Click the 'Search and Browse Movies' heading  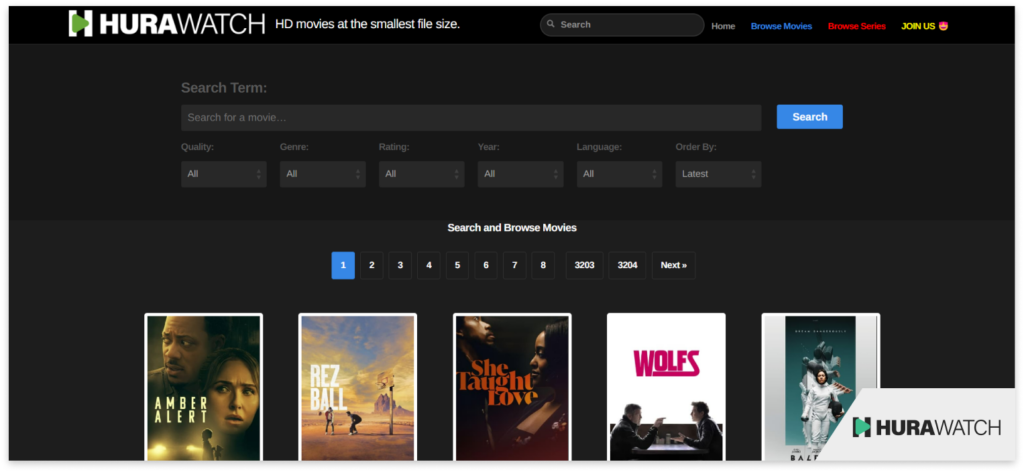coord(512,228)
